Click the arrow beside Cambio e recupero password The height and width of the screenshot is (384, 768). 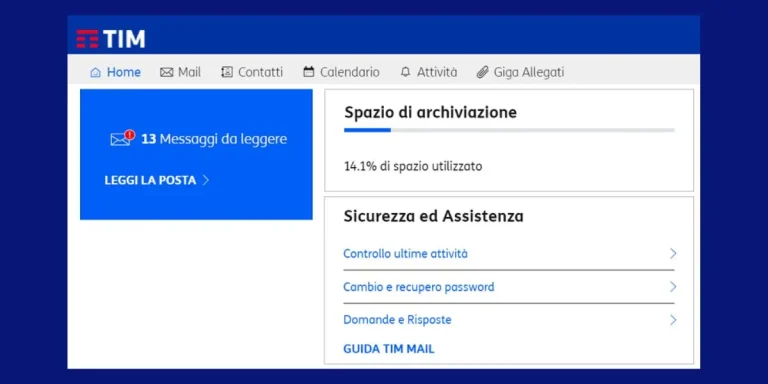click(673, 287)
